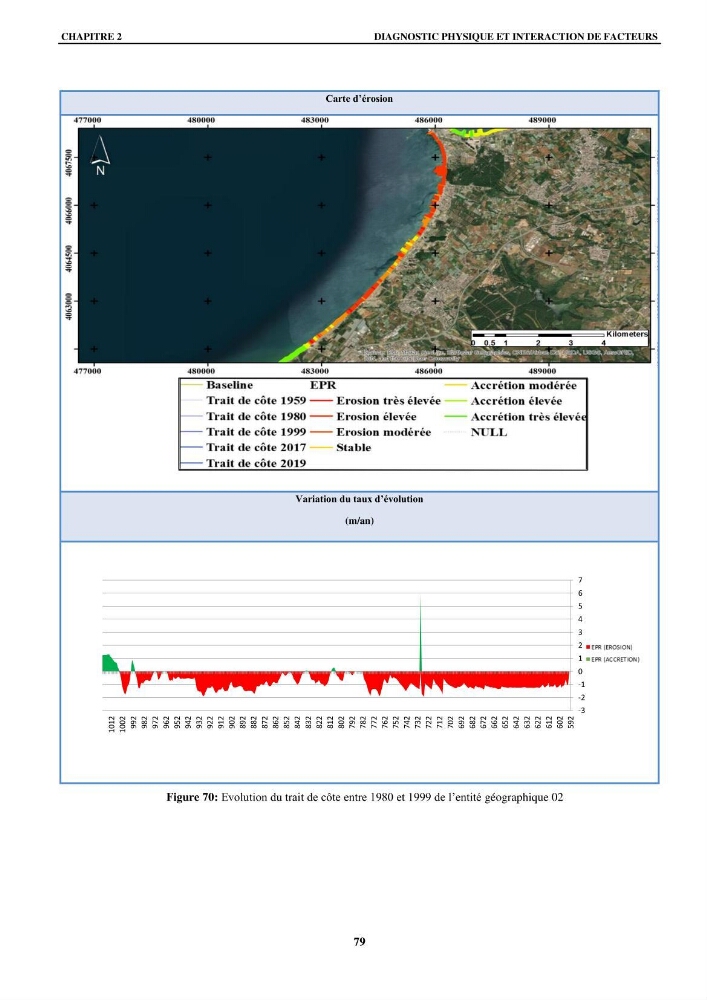The image size is (707, 1000).
Task: Click the Trait de côte 1980 legend entry
Action: 244,416
